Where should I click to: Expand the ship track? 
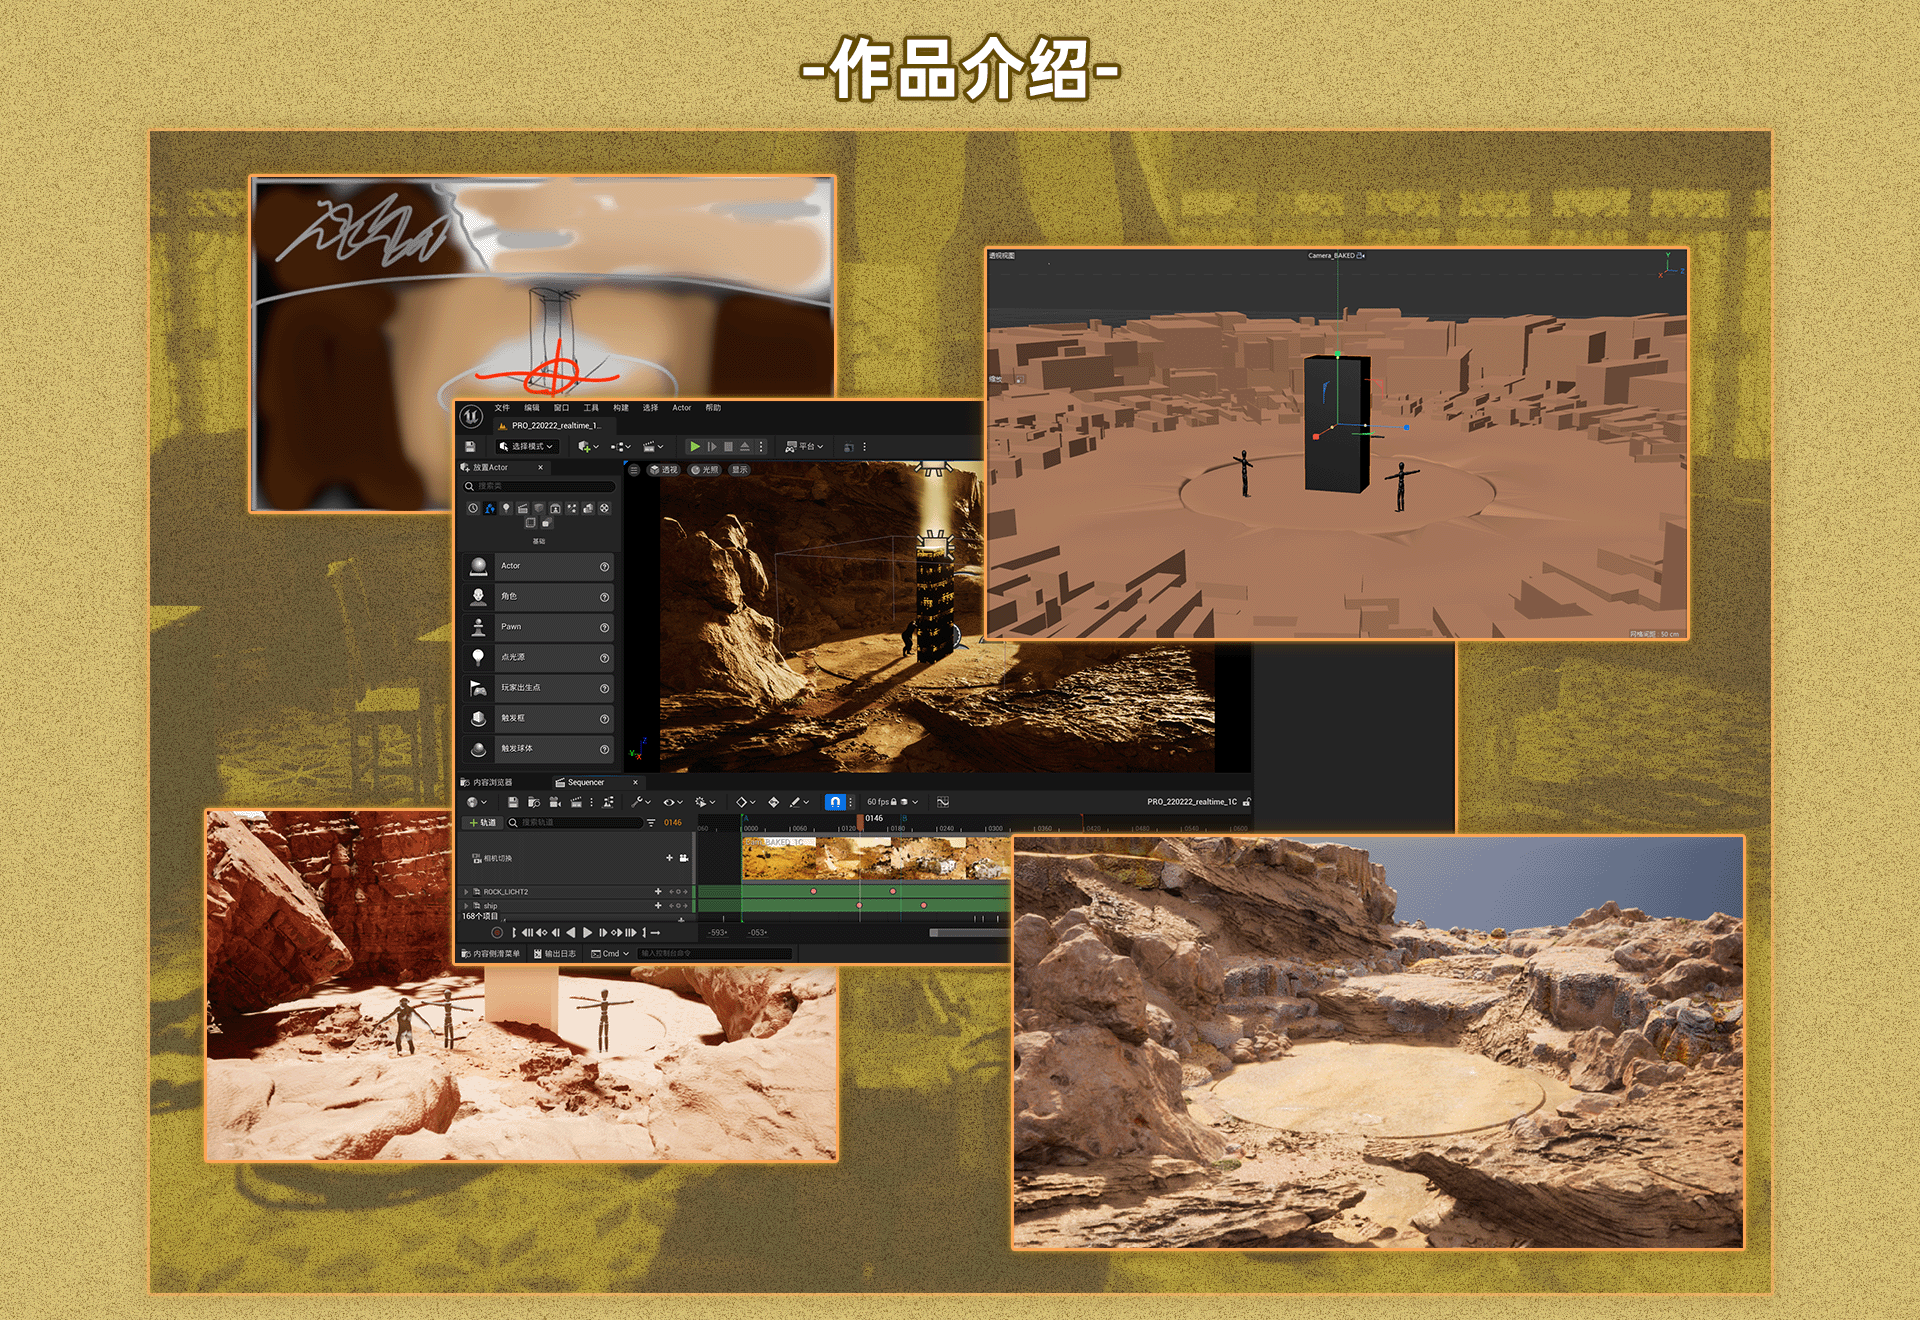(466, 906)
